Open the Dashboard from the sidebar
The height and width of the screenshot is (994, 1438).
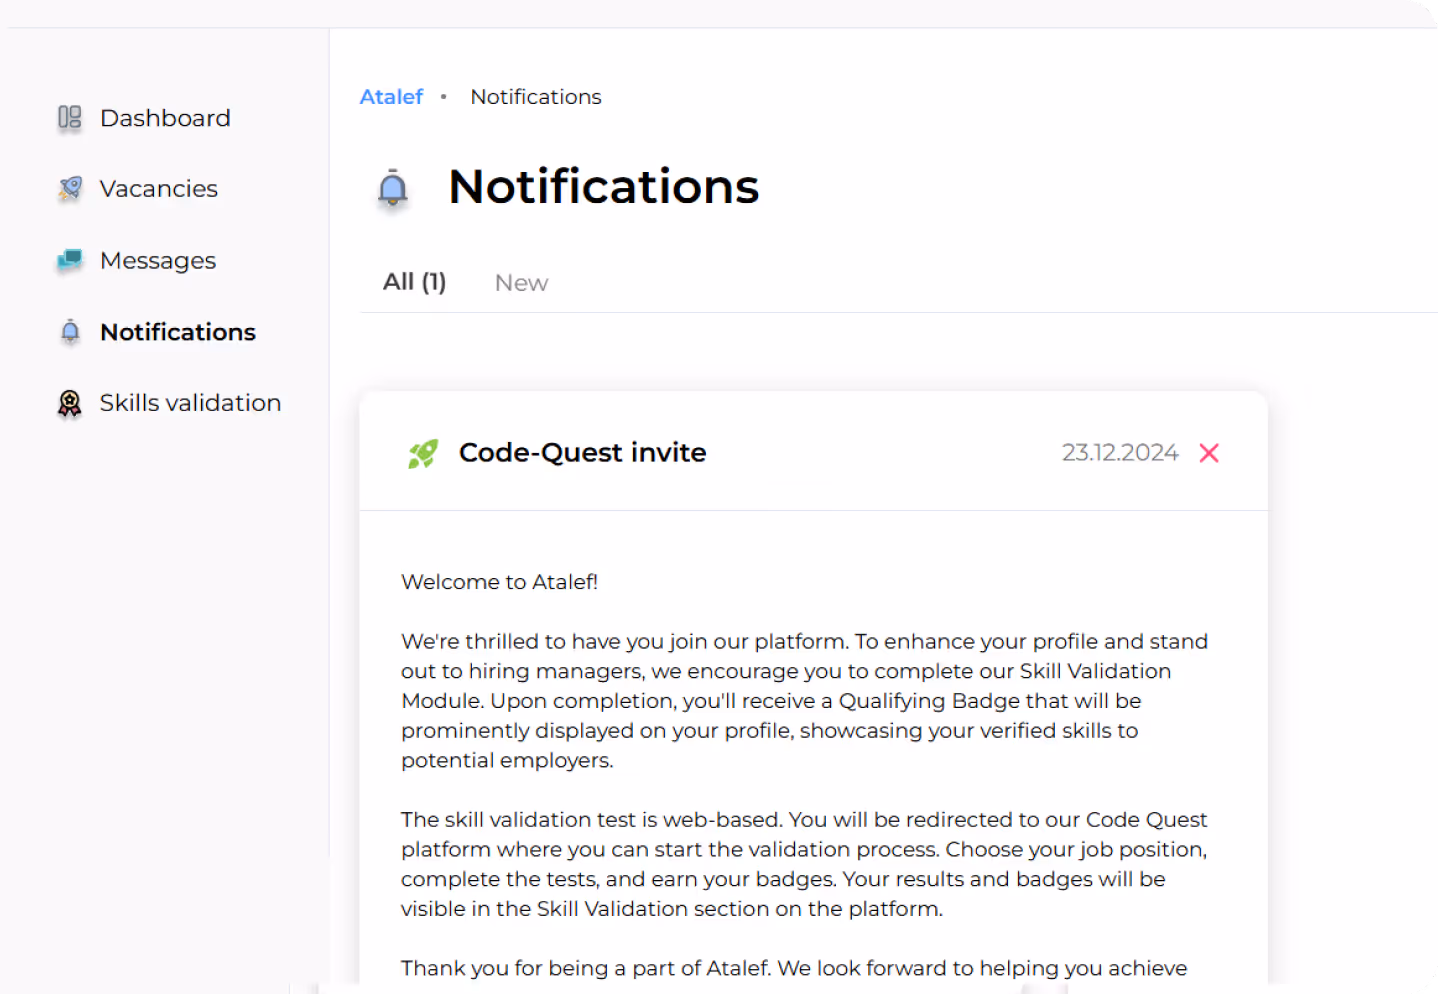pos(164,117)
